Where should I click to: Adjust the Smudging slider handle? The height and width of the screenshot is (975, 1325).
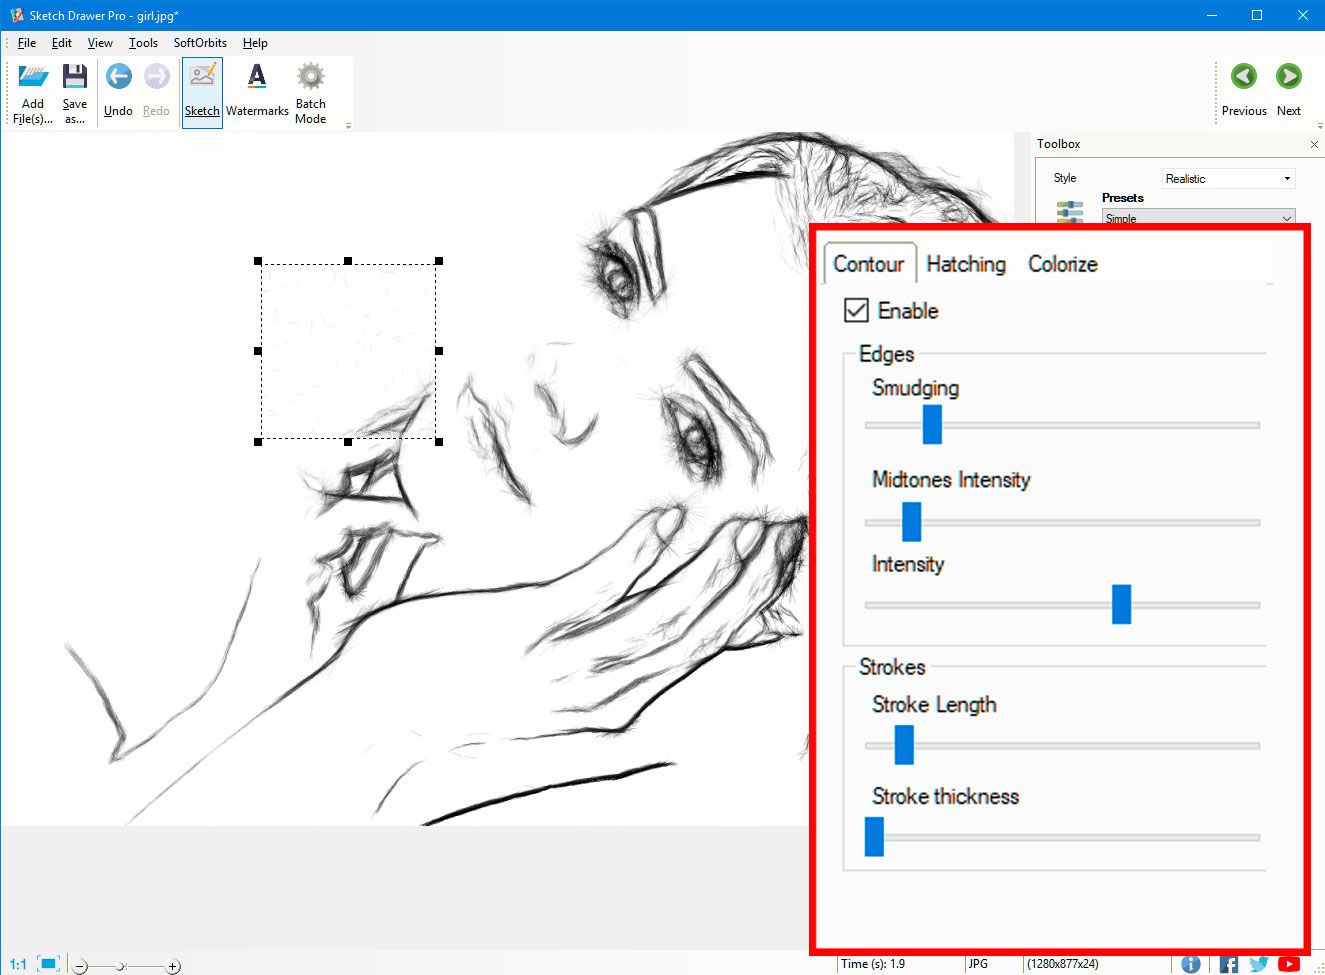pyautogui.click(x=932, y=425)
